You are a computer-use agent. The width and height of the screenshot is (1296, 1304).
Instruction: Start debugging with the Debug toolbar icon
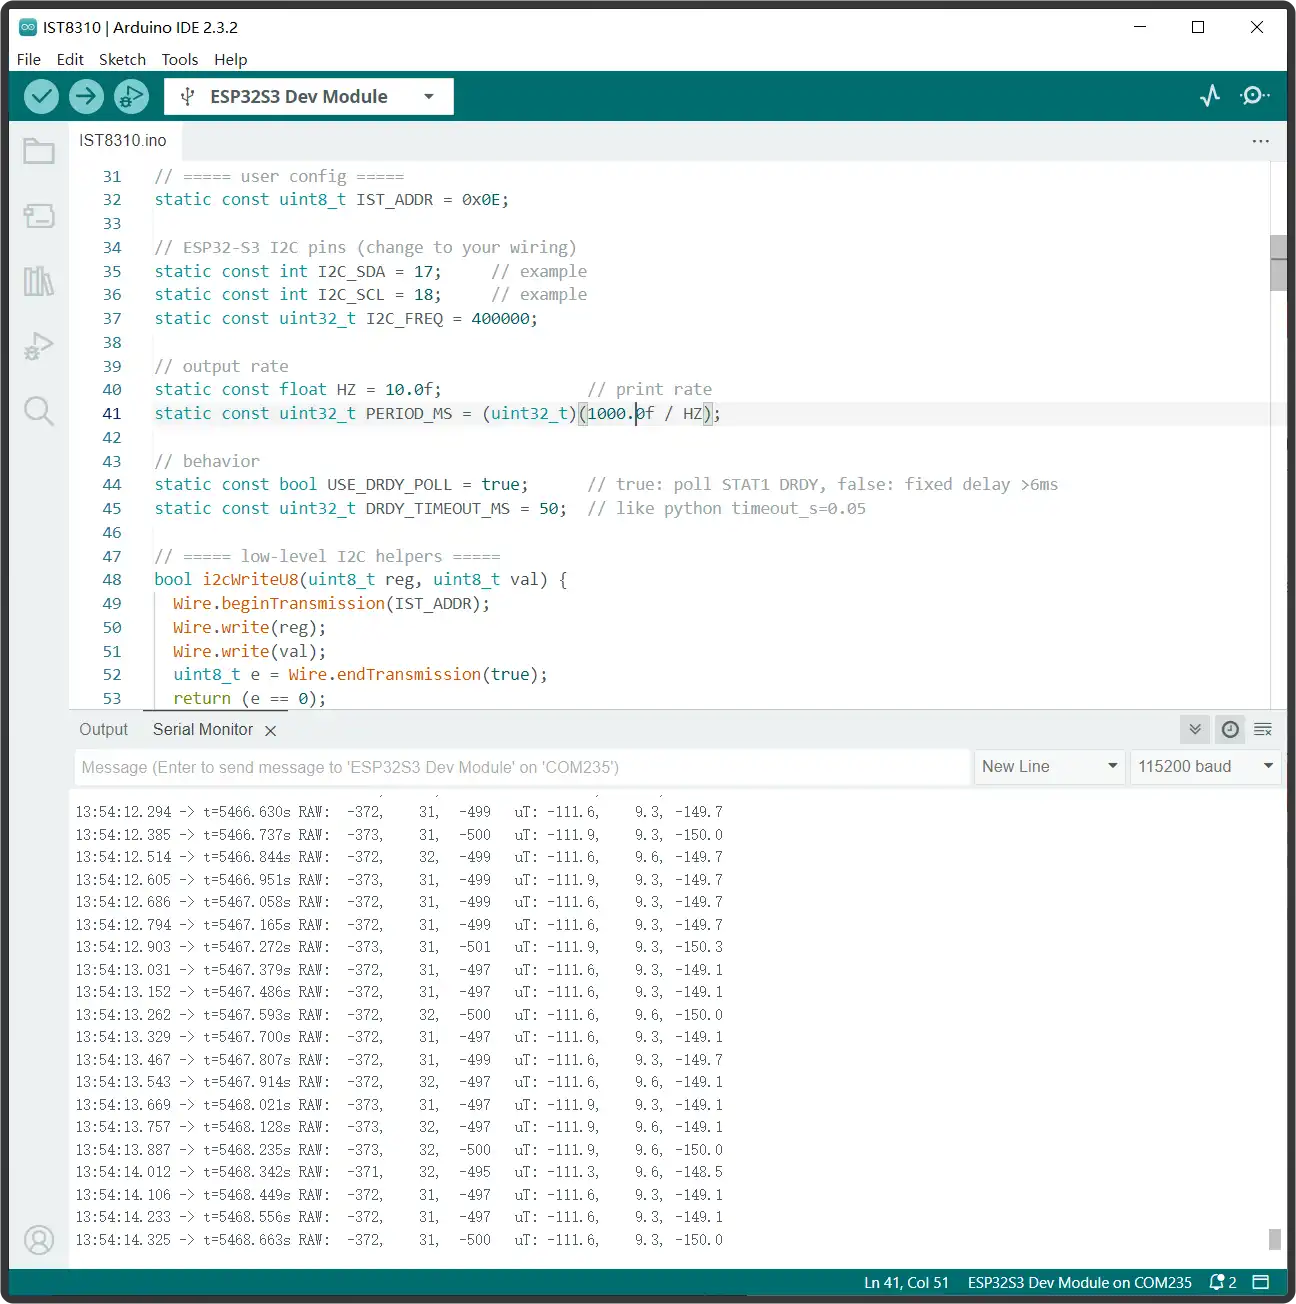[x=131, y=96]
